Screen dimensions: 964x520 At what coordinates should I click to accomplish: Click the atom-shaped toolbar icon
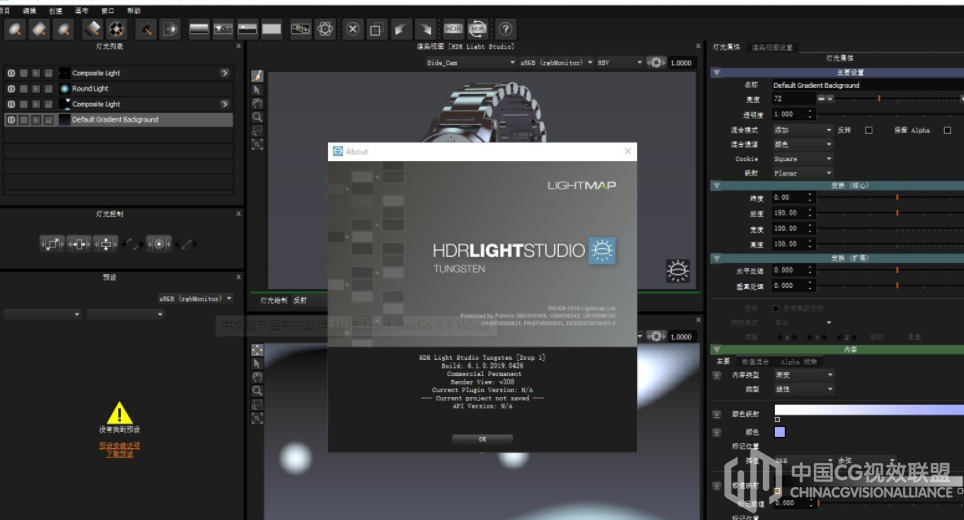pos(325,29)
